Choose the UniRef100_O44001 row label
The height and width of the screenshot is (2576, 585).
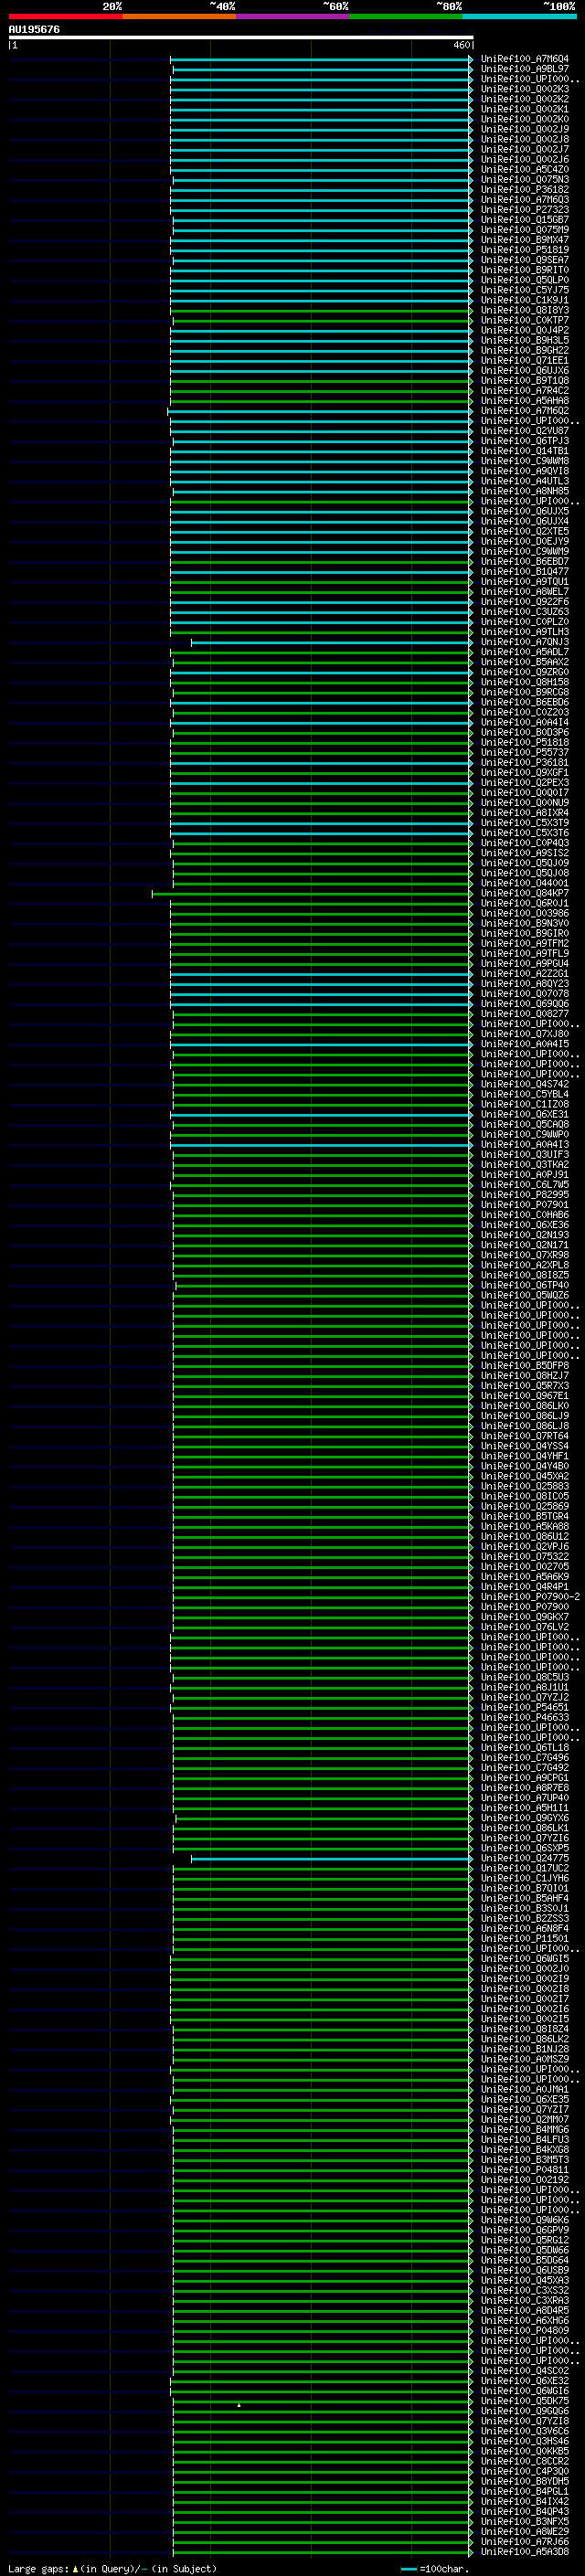click(x=524, y=883)
